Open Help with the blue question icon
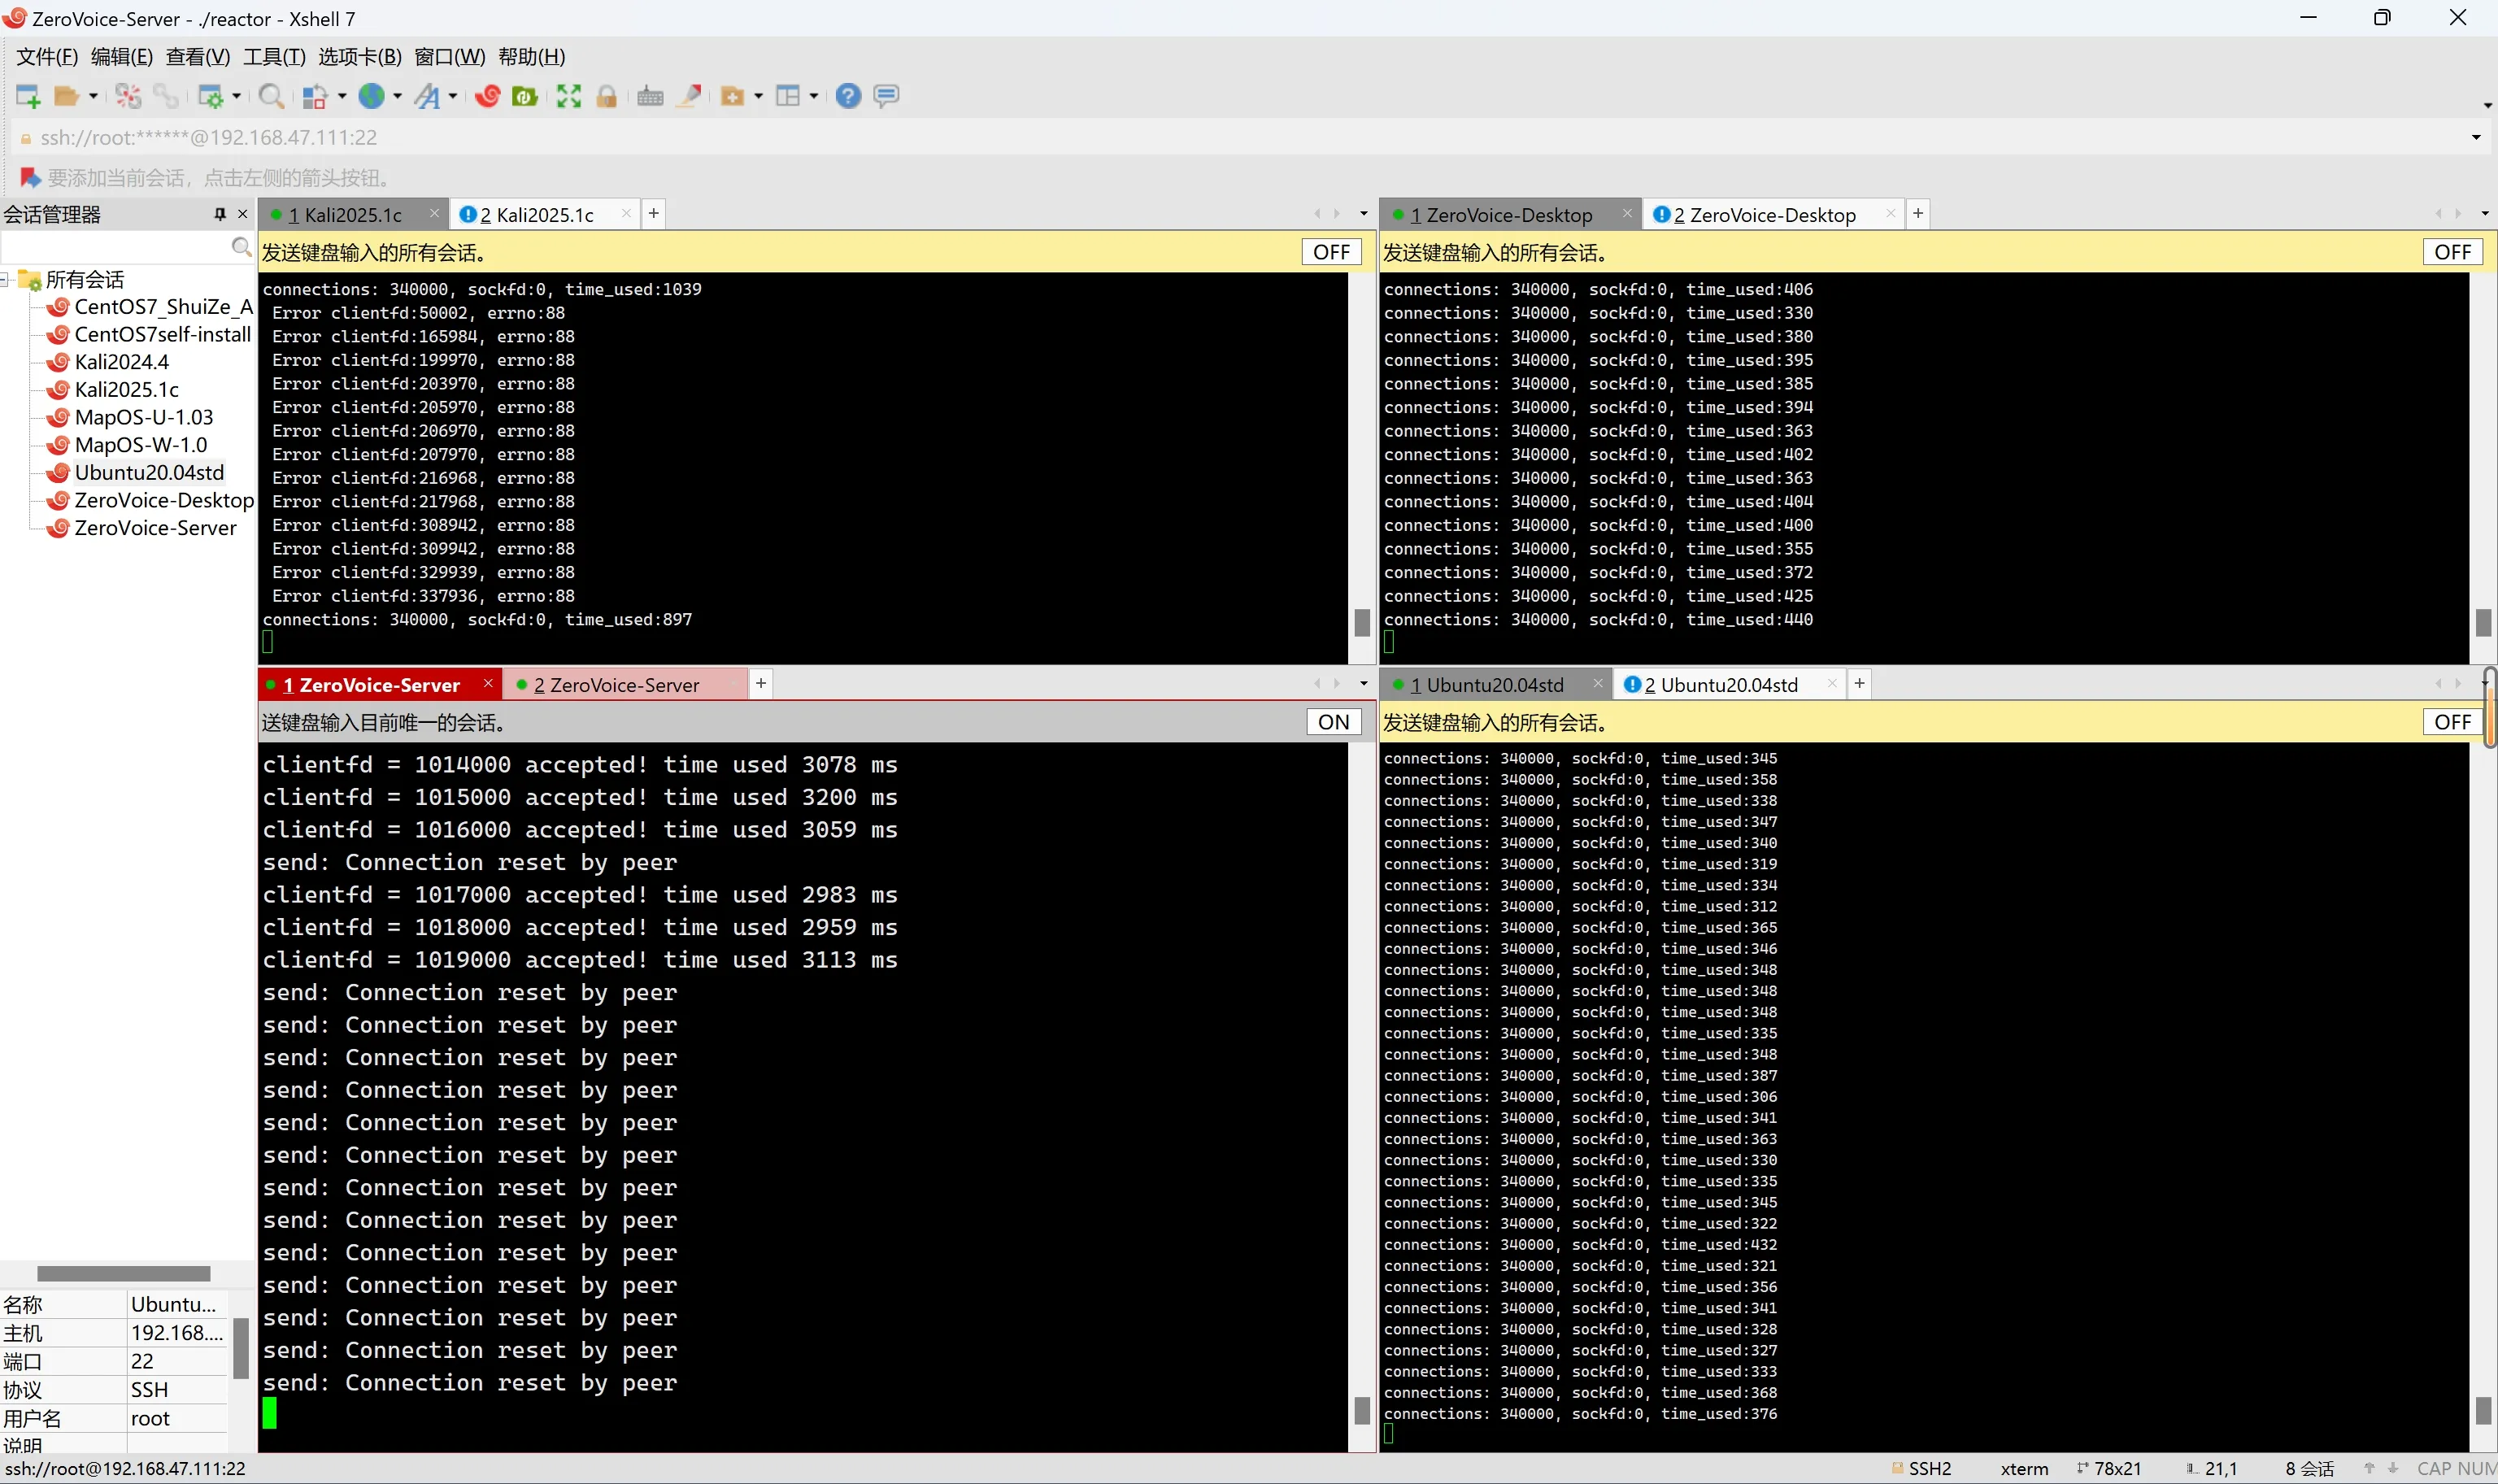 pos(848,96)
